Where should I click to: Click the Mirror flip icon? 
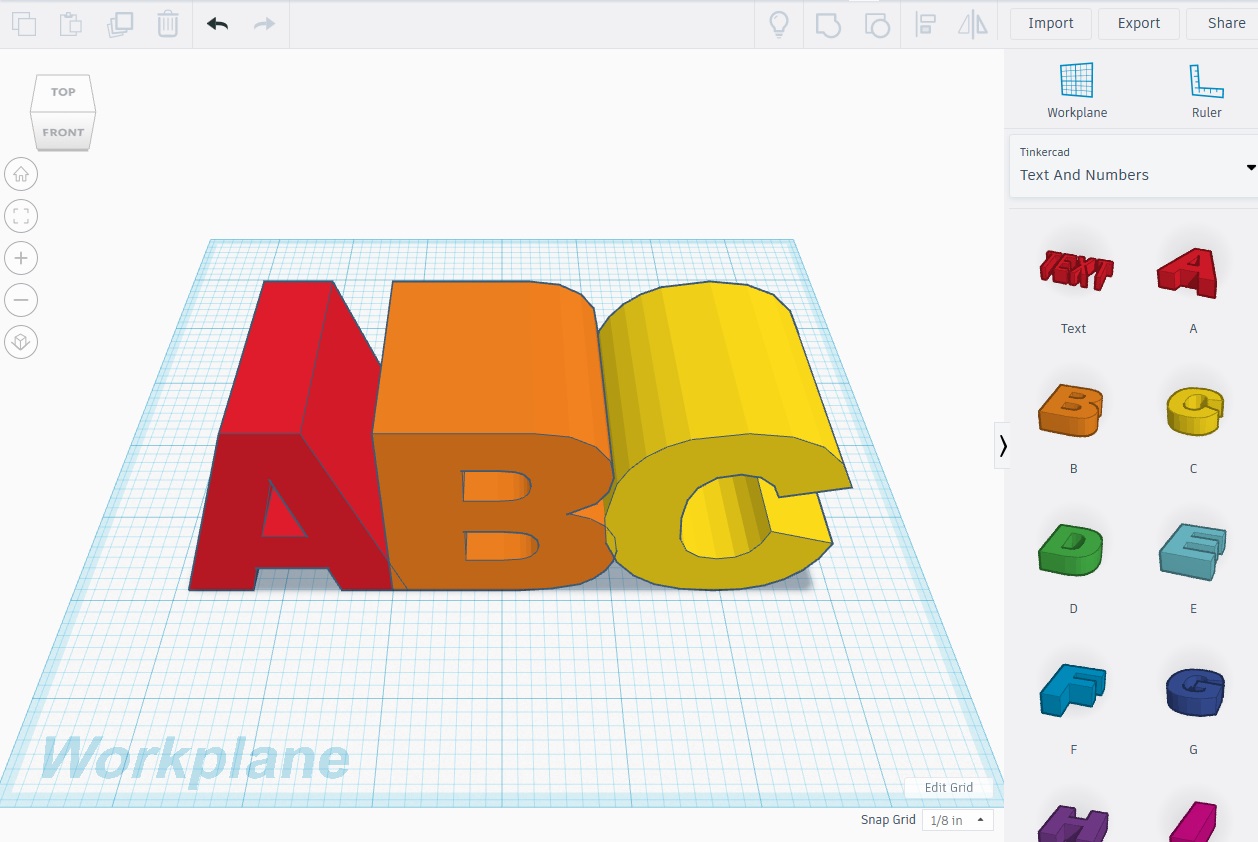973,25
